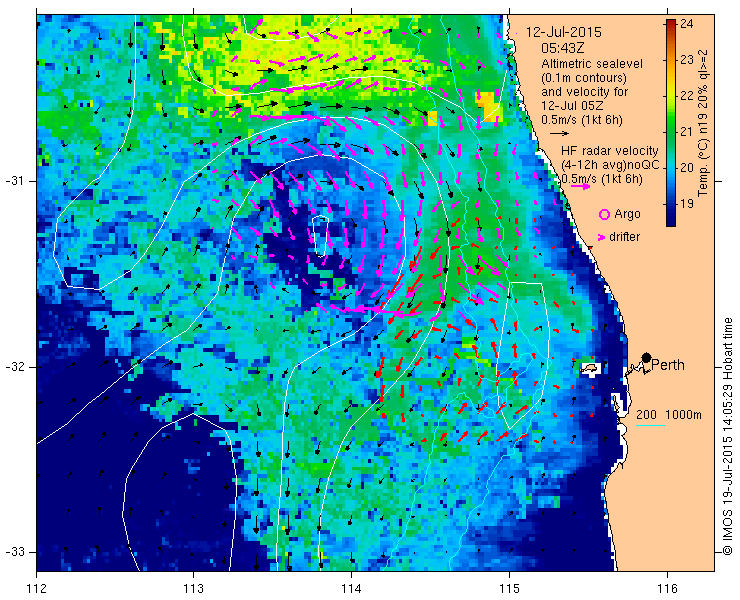The image size is (740, 600).
Task: Click the Perth city marker dot
Action: tap(646, 357)
